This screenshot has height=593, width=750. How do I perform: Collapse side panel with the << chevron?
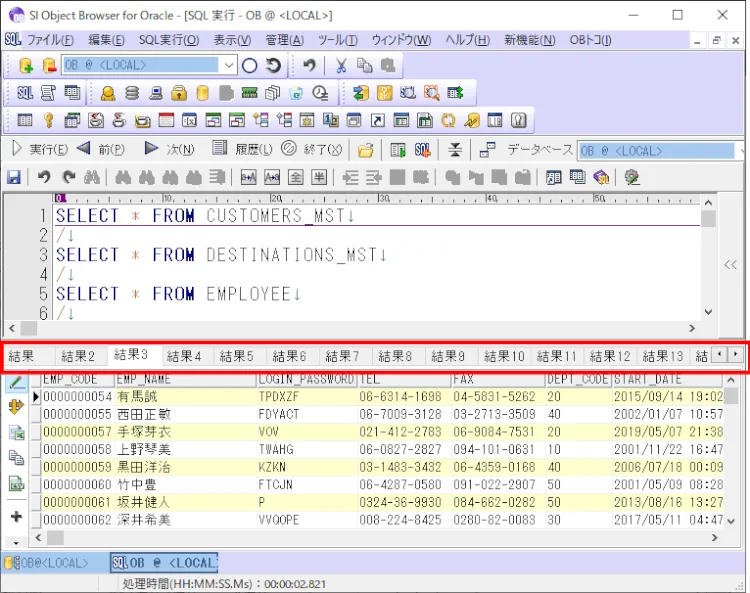(x=730, y=265)
